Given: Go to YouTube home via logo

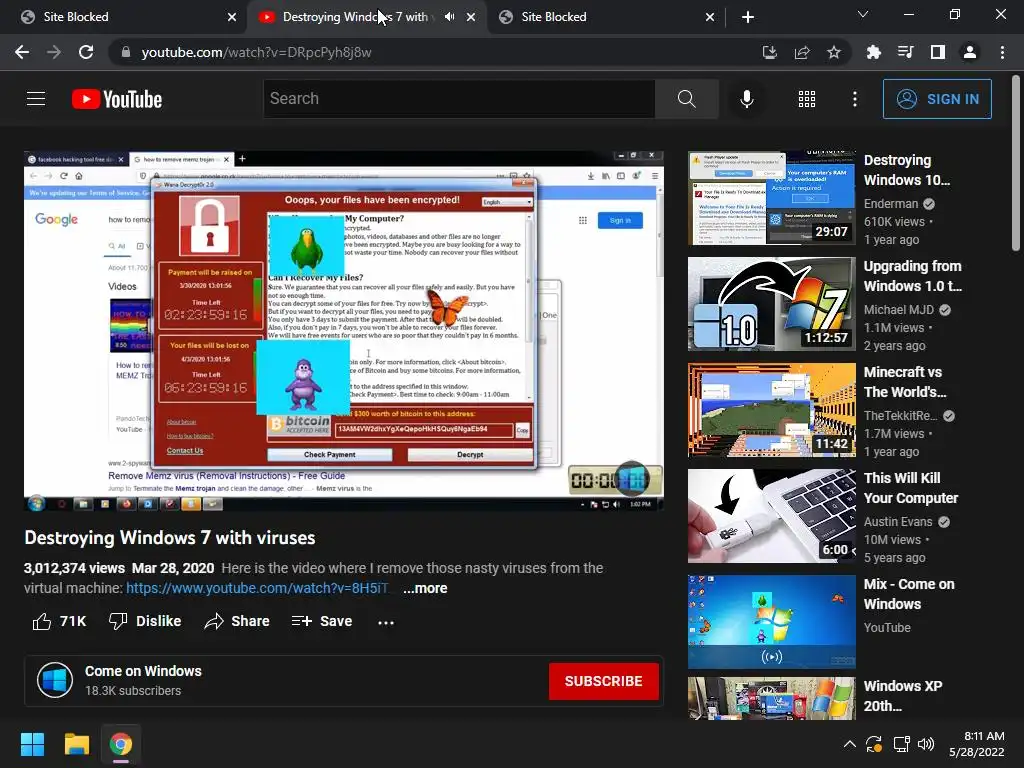Looking at the screenshot, I should click(117, 99).
